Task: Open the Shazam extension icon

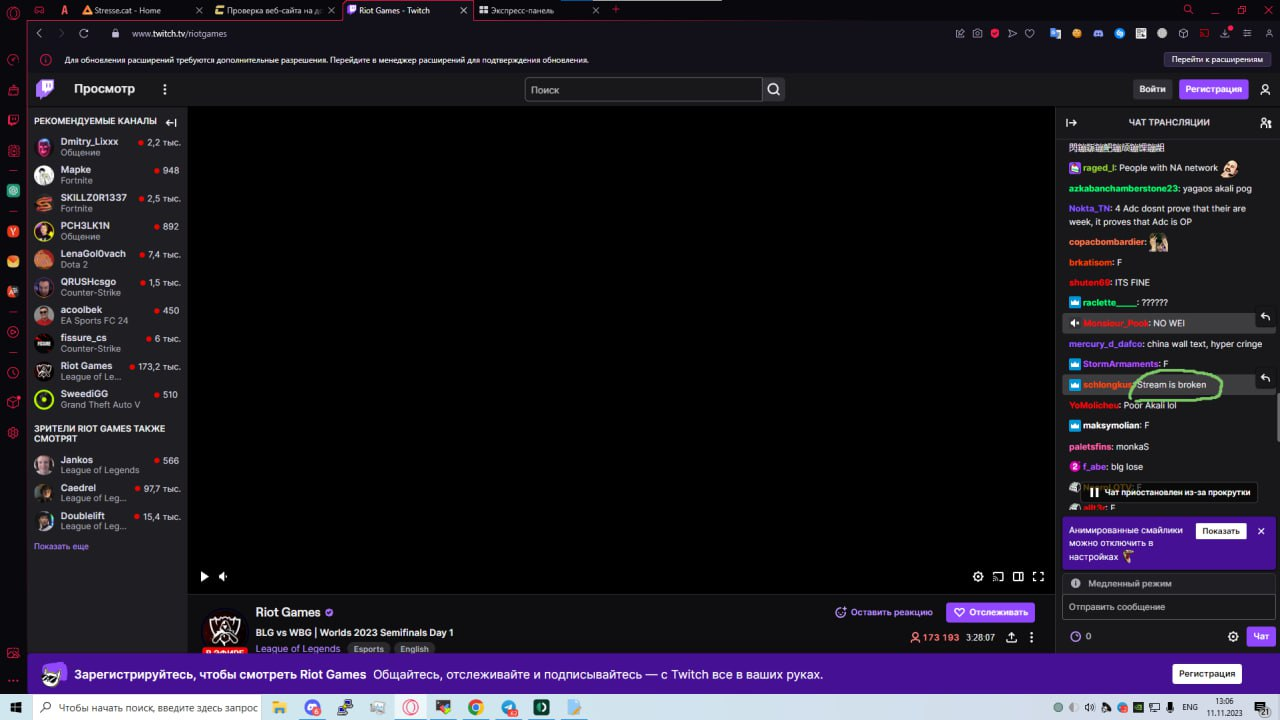Action: pos(1120,33)
